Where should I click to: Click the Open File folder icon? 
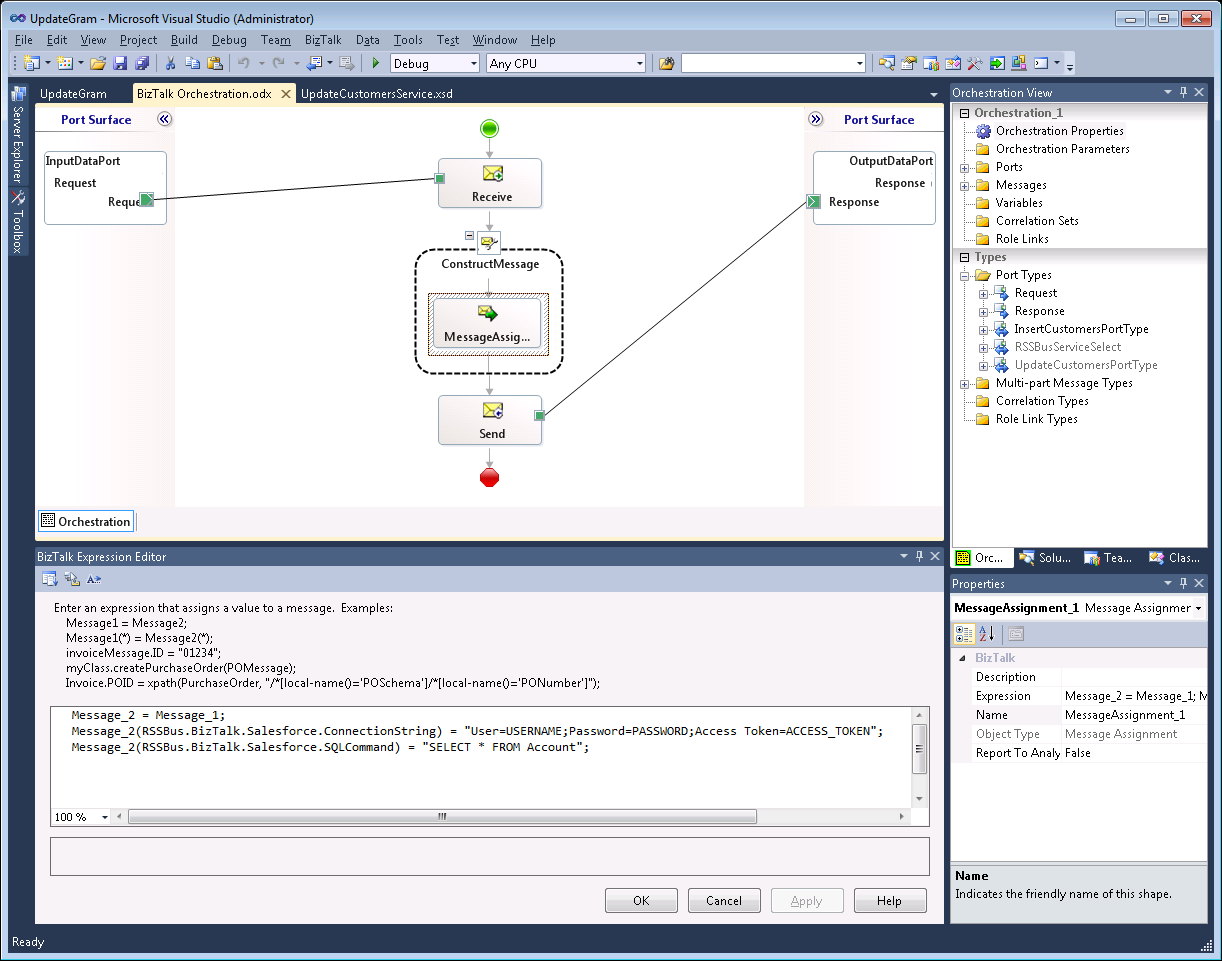pos(98,63)
